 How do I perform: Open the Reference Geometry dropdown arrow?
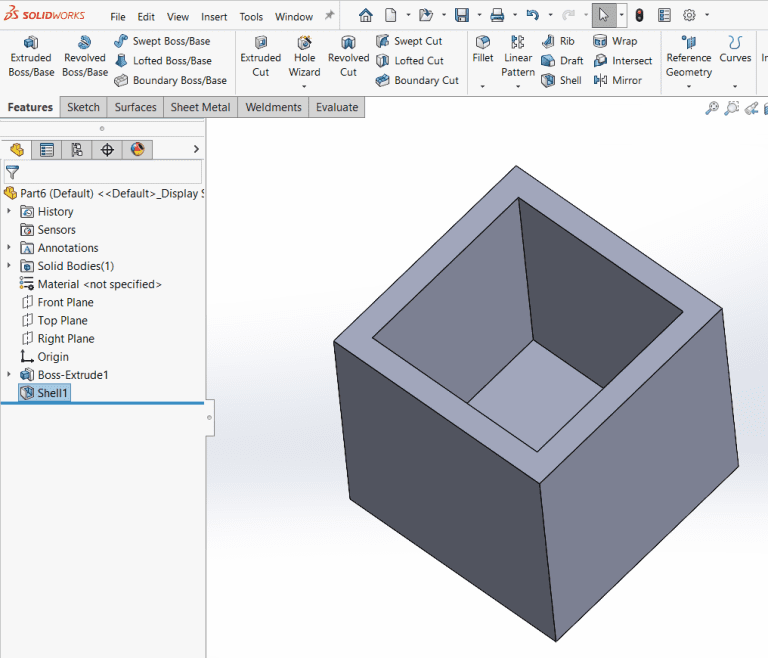(x=689, y=86)
